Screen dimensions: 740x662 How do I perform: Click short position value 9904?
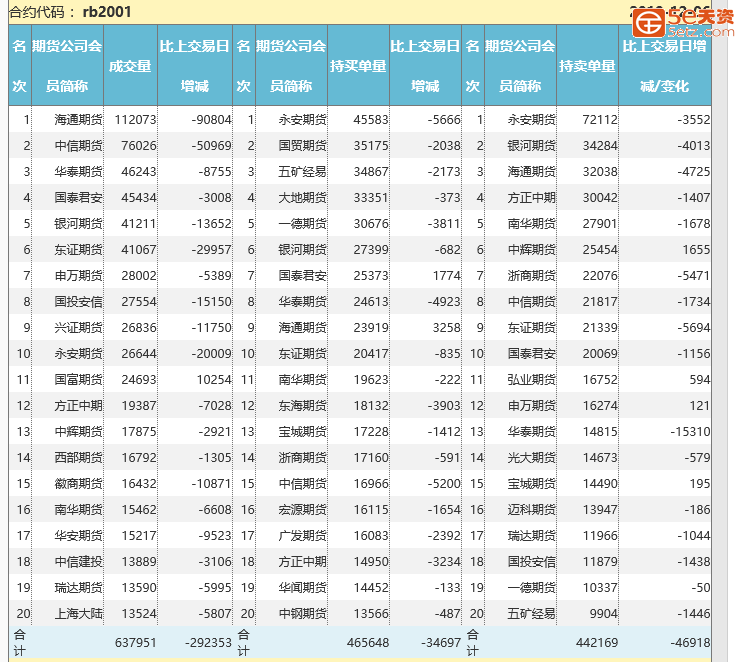tap(604, 614)
